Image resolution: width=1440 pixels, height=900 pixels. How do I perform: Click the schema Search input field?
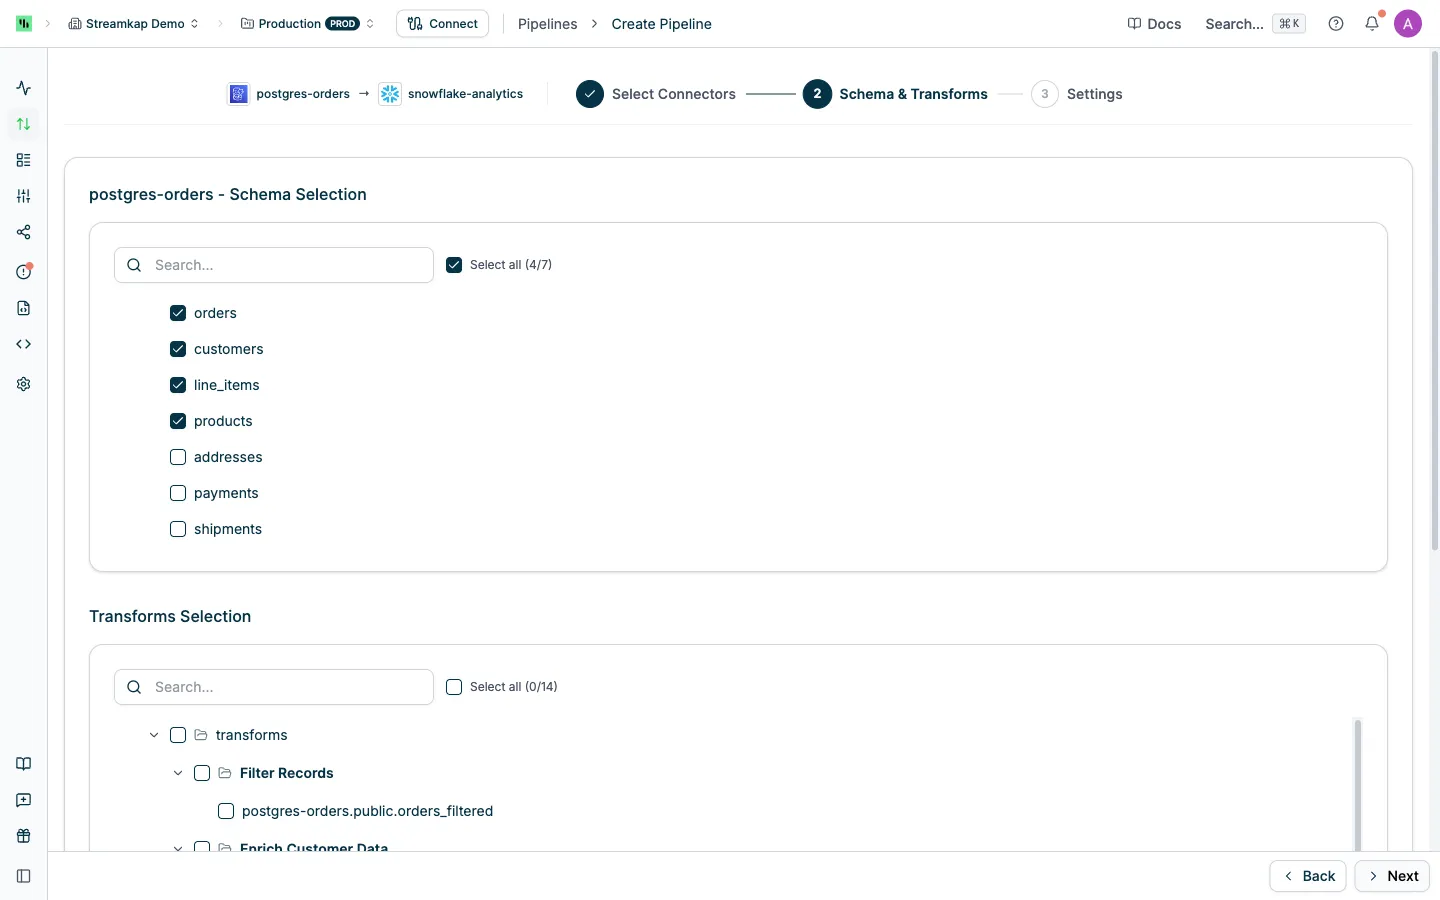point(274,265)
